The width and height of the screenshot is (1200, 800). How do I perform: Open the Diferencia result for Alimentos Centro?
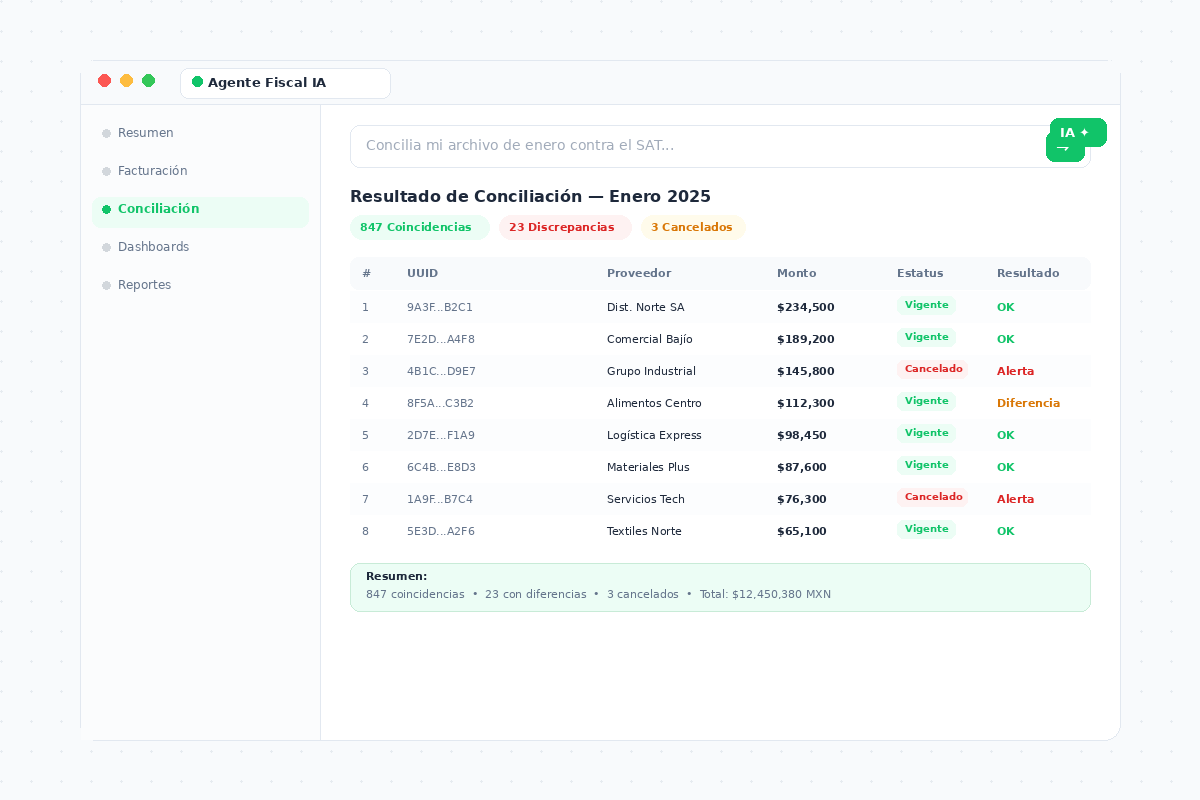[1028, 403]
